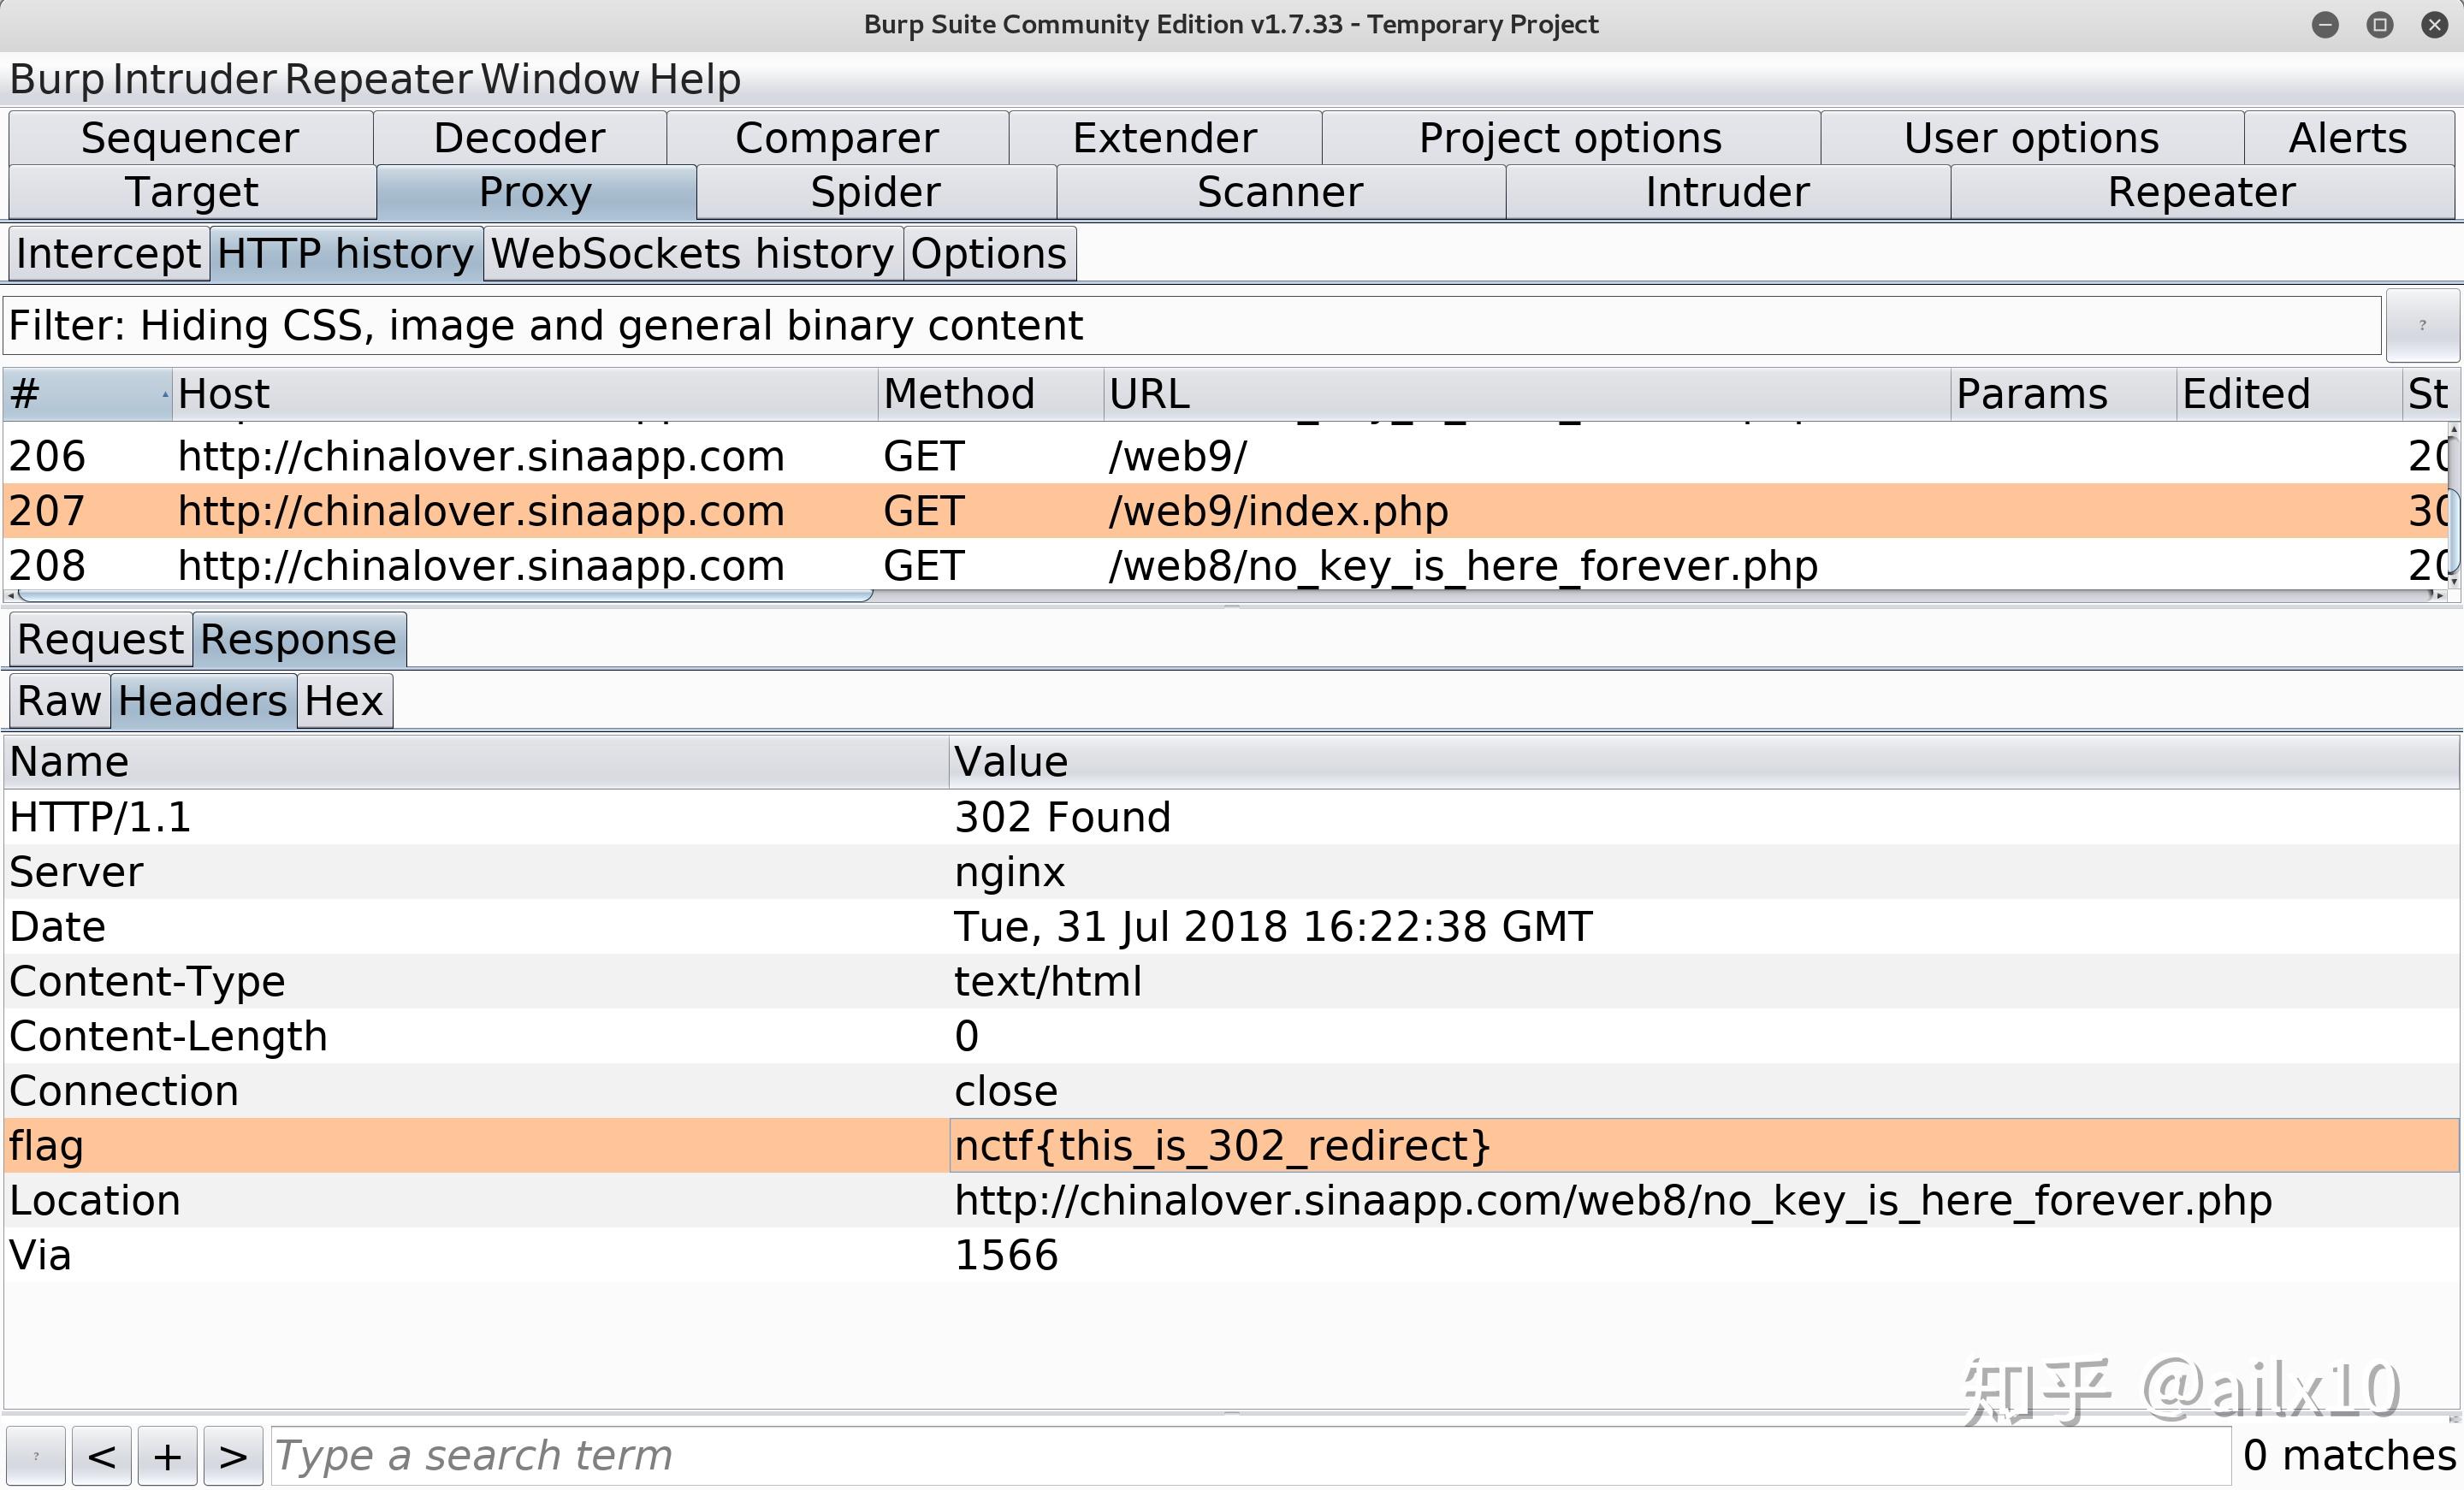The width and height of the screenshot is (2464, 1490).
Task: Click the previous match '<' button
Action: coord(101,1456)
